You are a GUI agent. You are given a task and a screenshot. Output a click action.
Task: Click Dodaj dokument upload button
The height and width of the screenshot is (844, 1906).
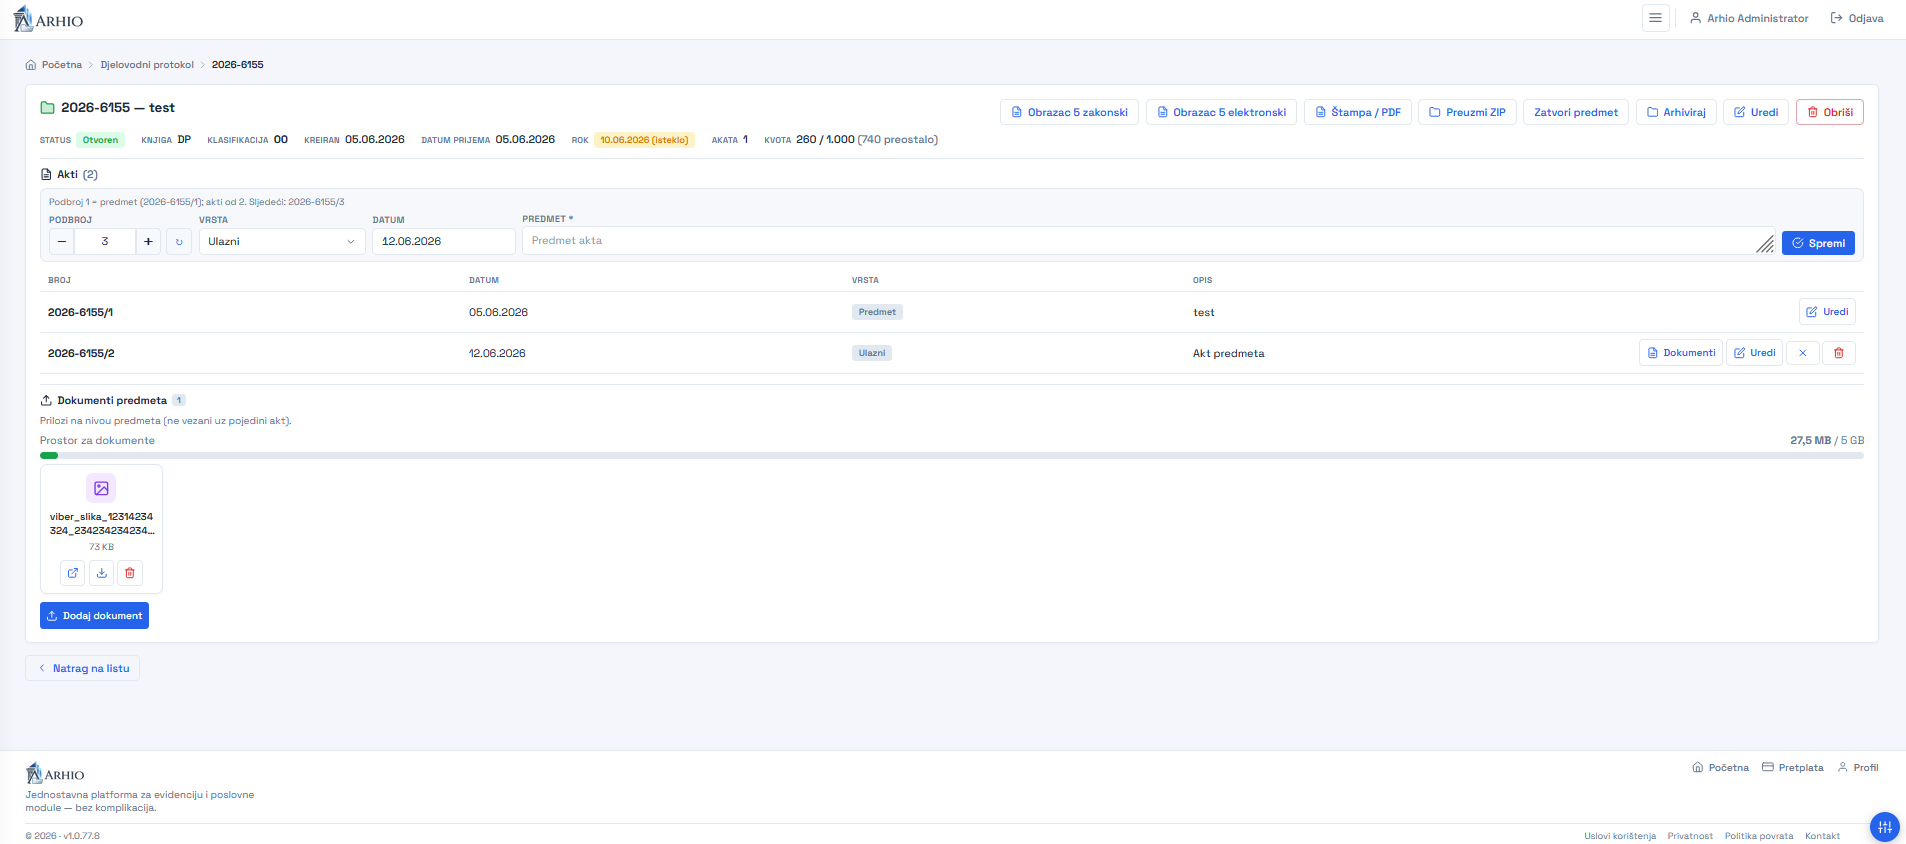[x=94, y=616]
